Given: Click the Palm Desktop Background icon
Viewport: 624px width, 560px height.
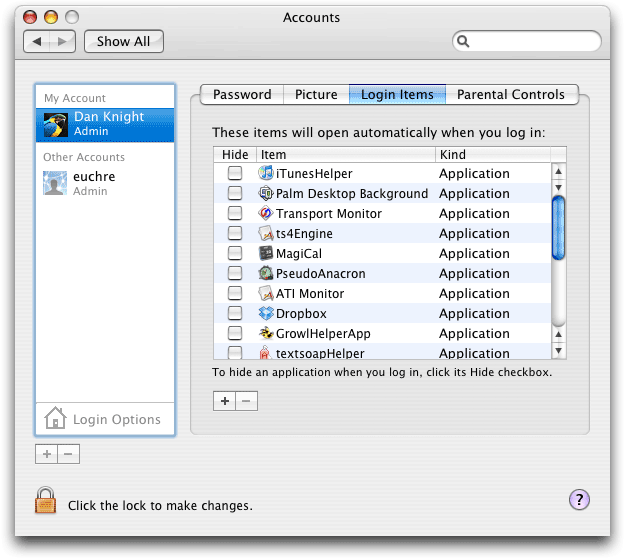Looking at the screenshot, I should click(265, 193).
